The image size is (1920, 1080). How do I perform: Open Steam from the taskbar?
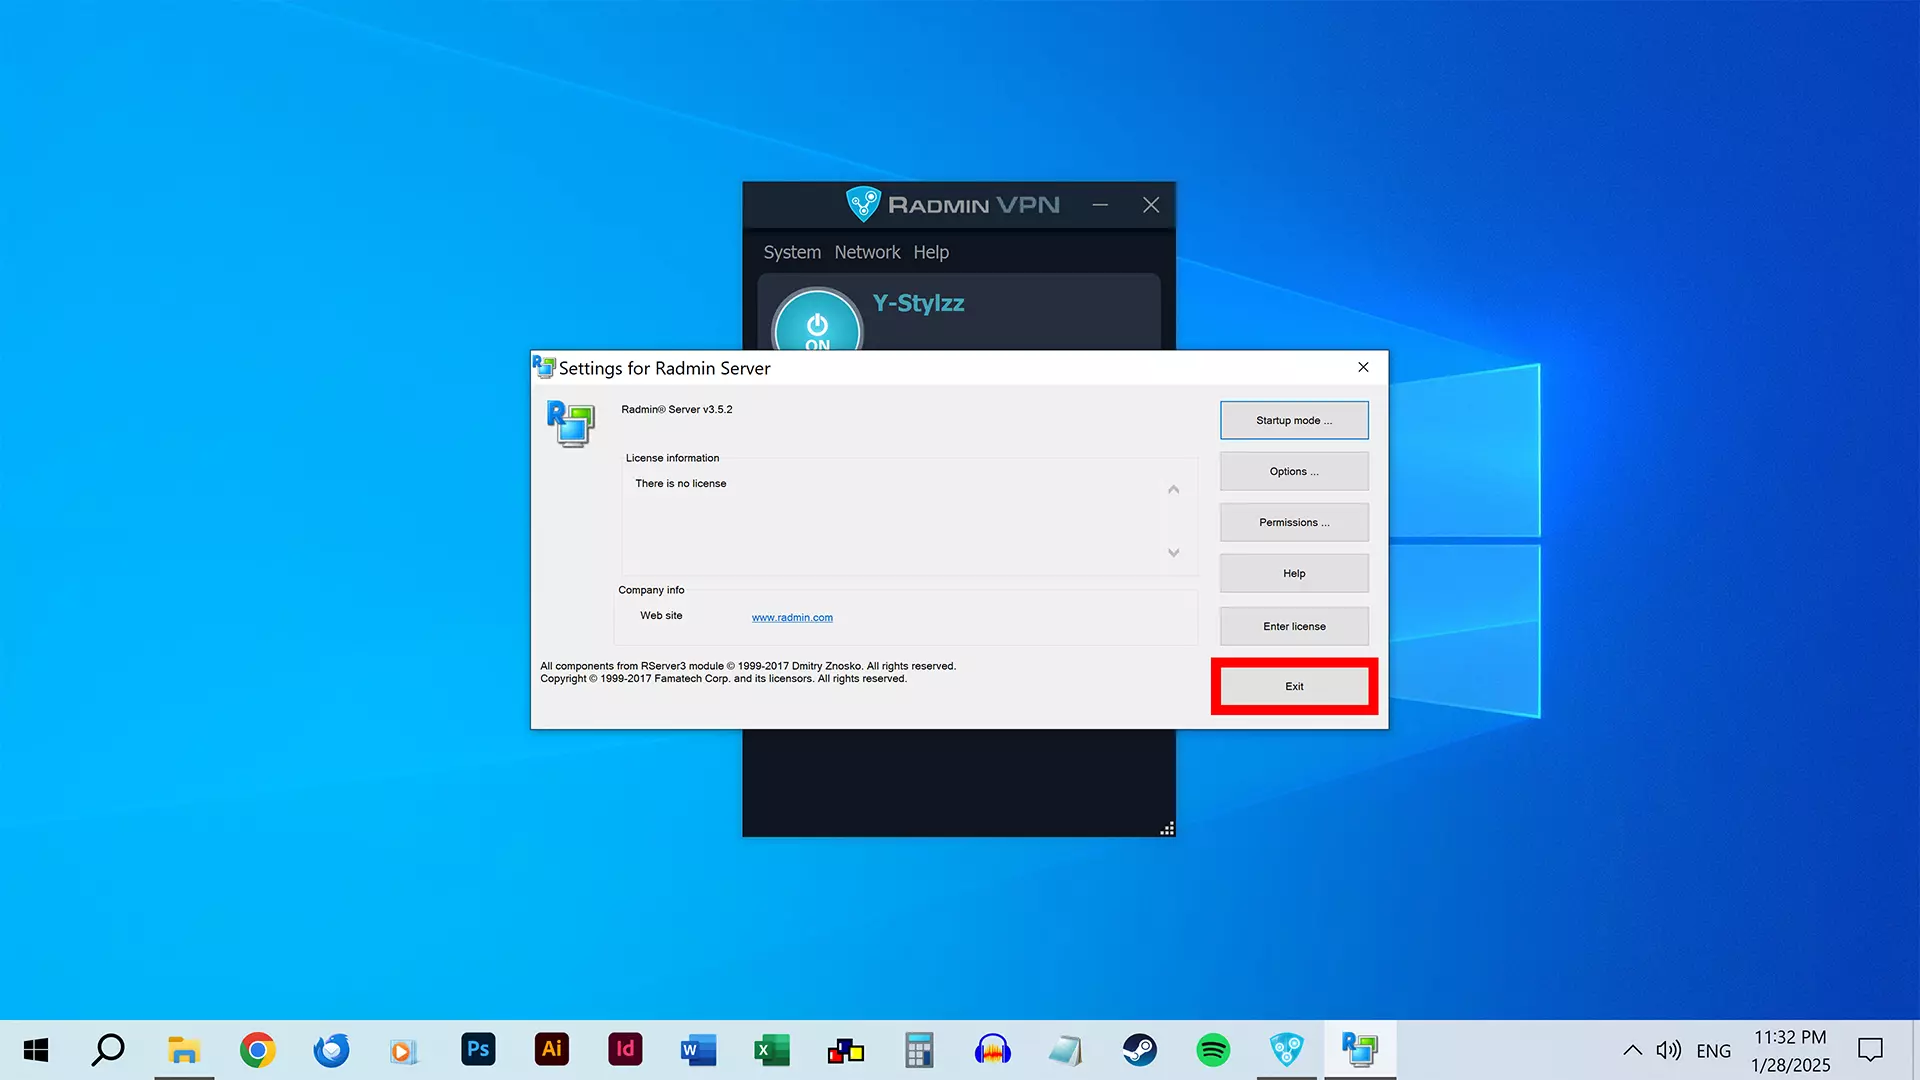(x=1139, y=1050)
